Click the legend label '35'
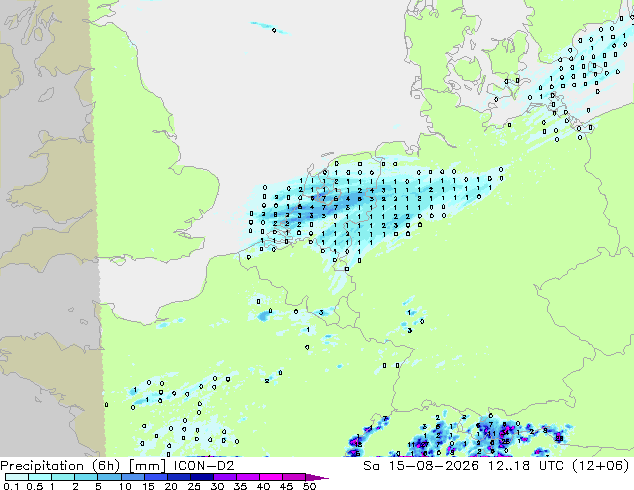 (x=240, y=486)
